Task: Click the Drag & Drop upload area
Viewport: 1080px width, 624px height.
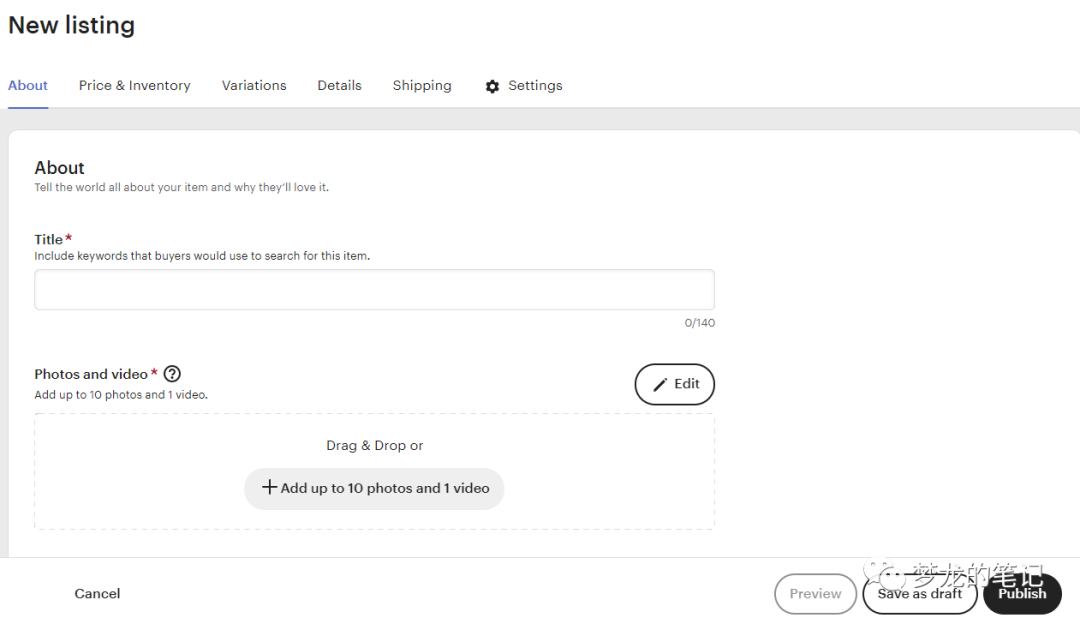Action: click(x=374, y=445)
